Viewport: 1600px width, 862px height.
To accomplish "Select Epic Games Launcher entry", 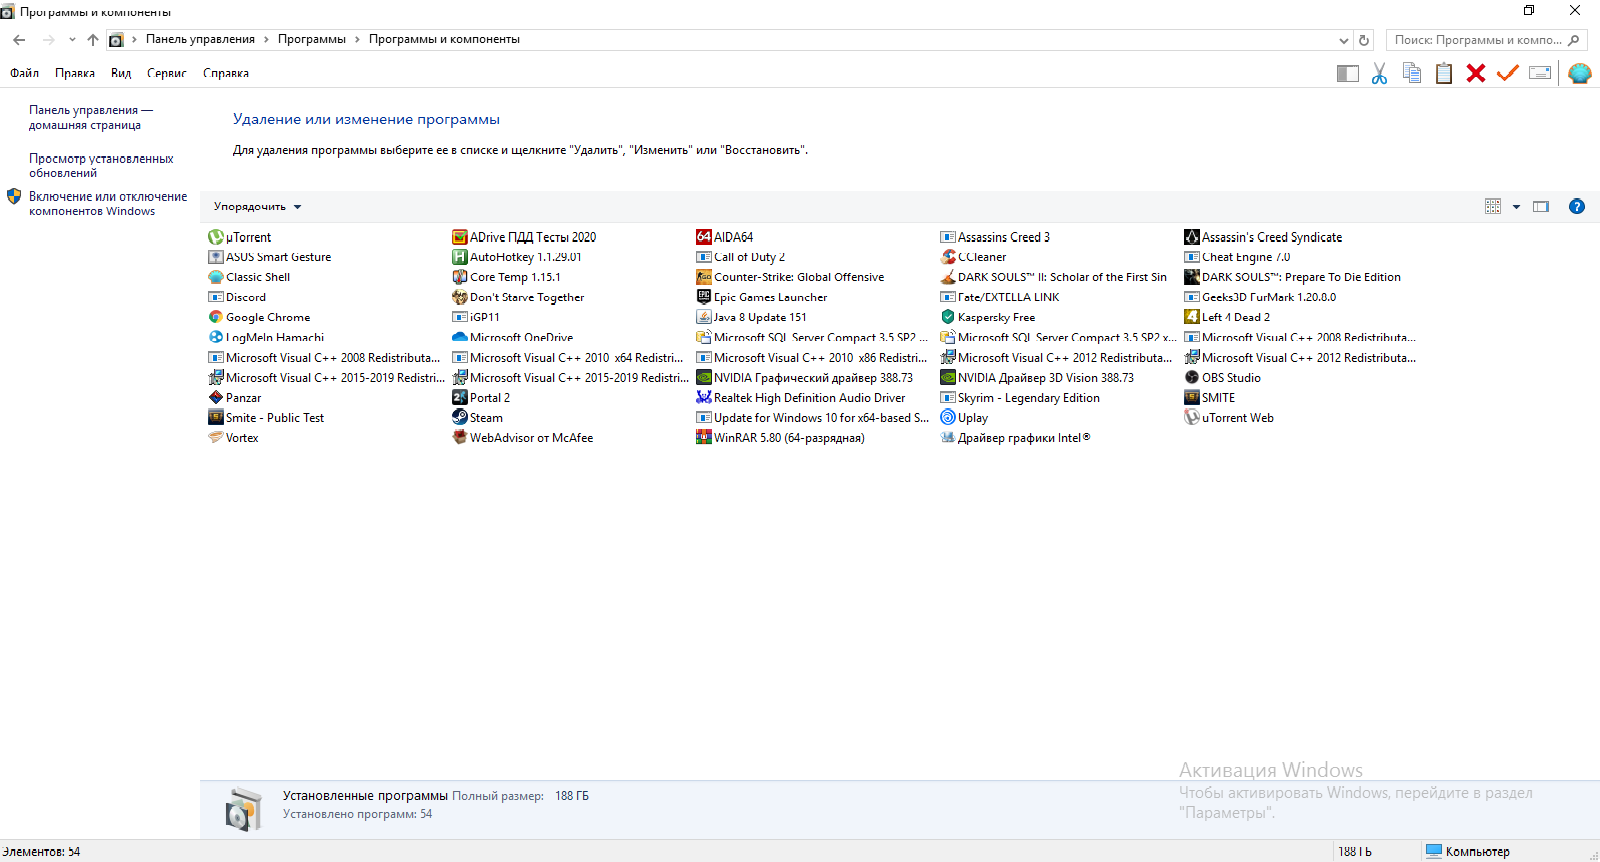I will pyautogui.click(x=762, y=297).
